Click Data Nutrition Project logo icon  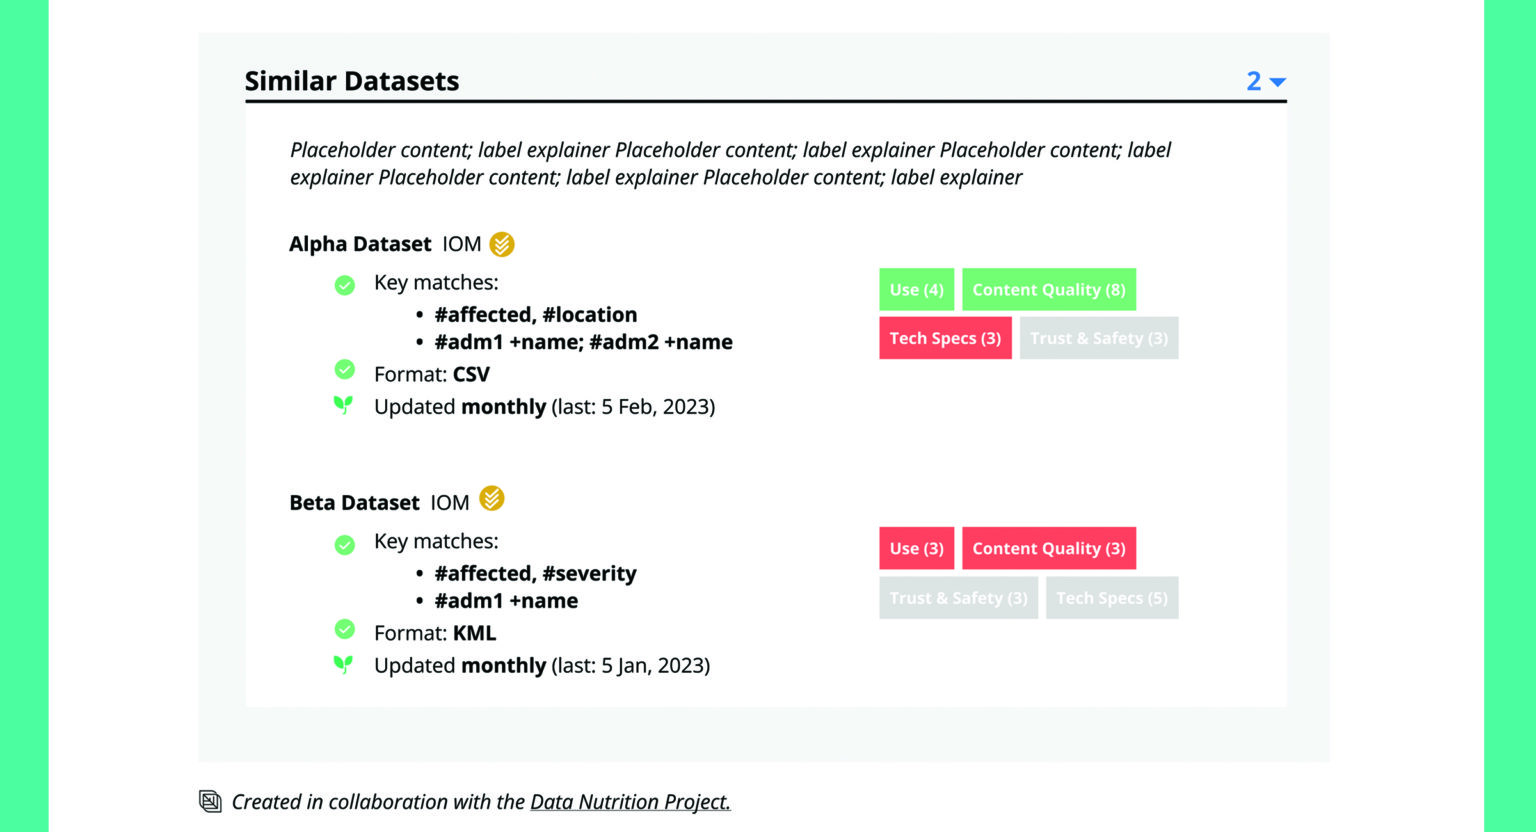click(x=210, y=801)
